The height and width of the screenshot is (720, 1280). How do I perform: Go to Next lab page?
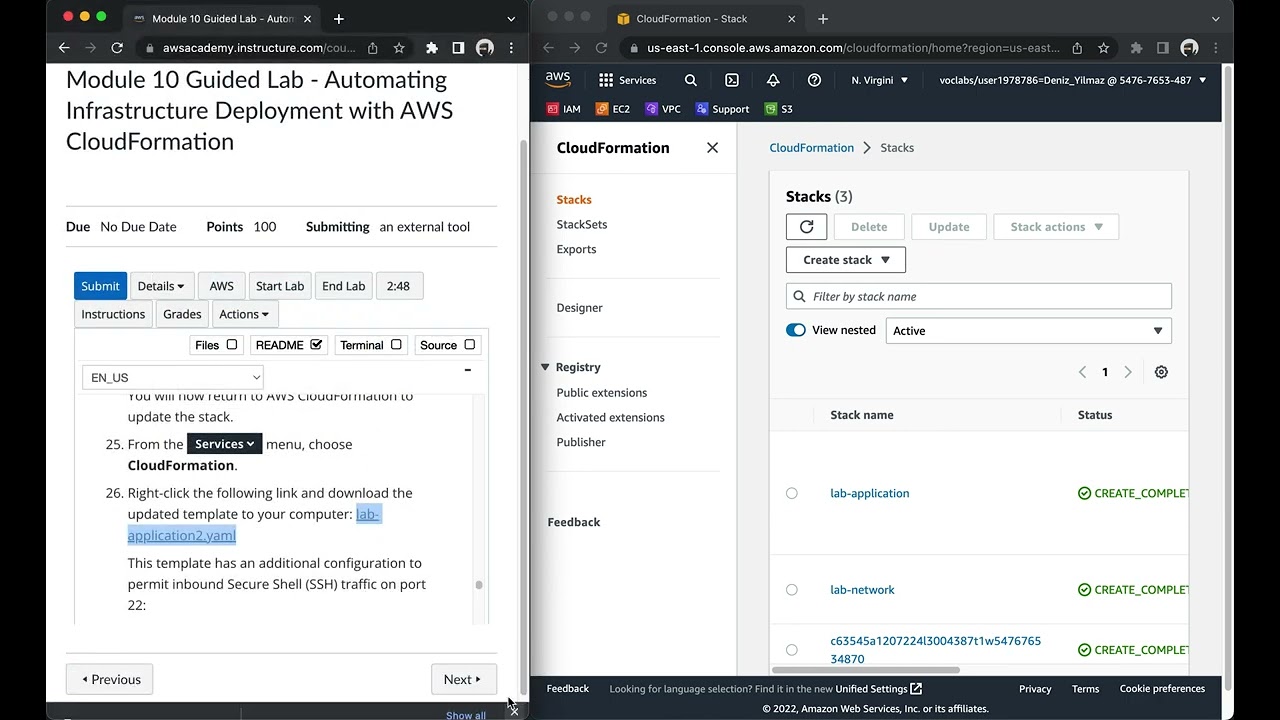click(463, 679)
